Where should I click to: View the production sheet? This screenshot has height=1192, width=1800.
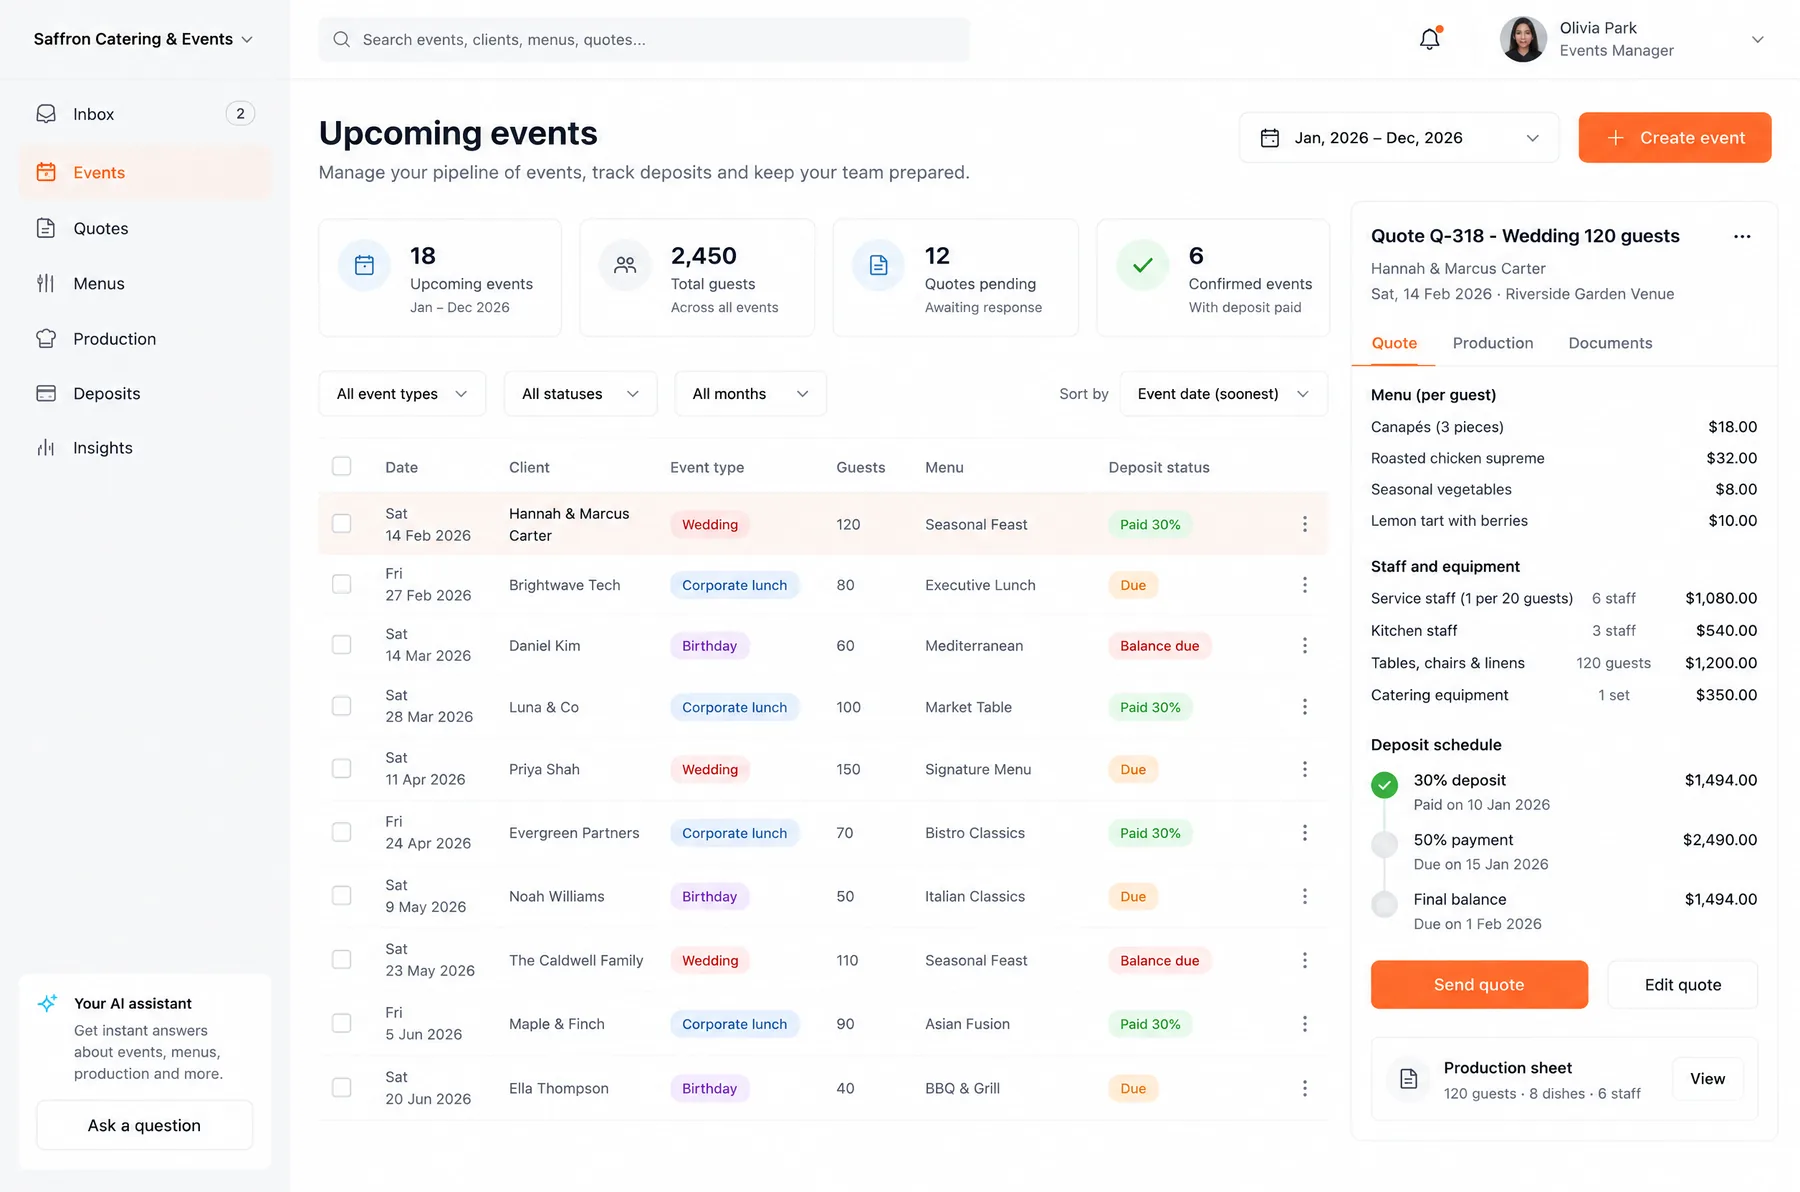pos(1707,1079)
